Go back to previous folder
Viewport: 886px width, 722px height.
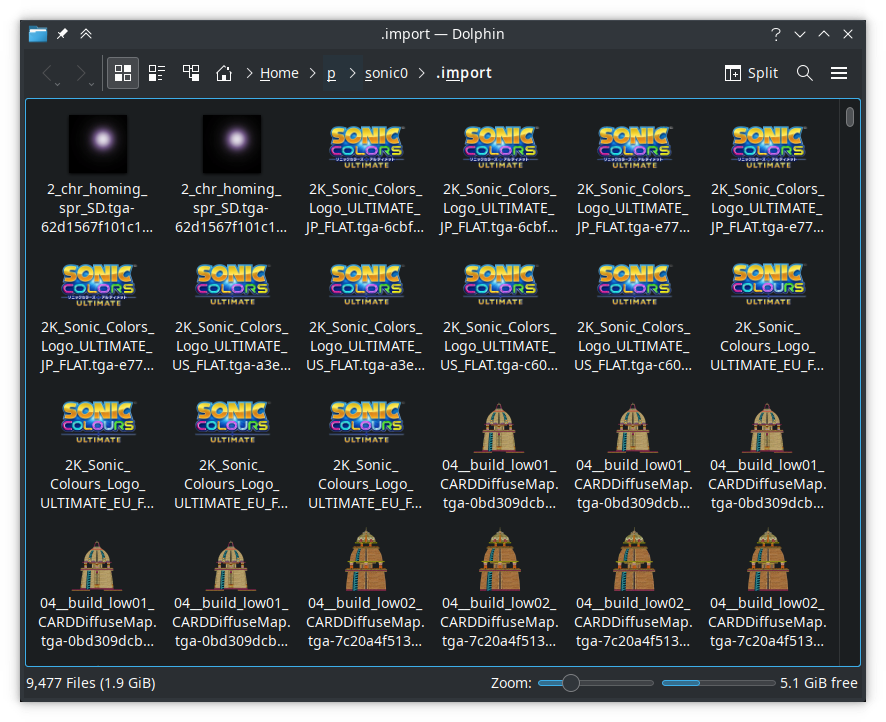point(50,73)
